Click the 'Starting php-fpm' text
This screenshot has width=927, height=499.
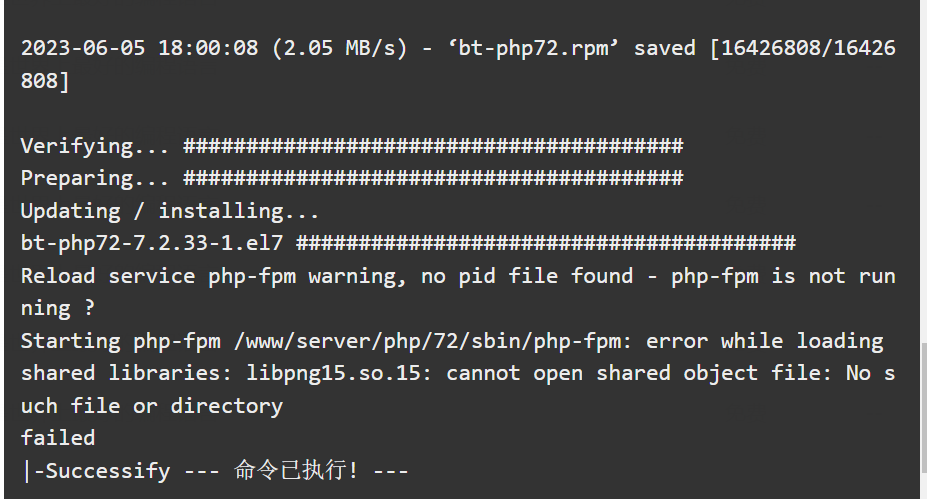click(x=121, y=341)
